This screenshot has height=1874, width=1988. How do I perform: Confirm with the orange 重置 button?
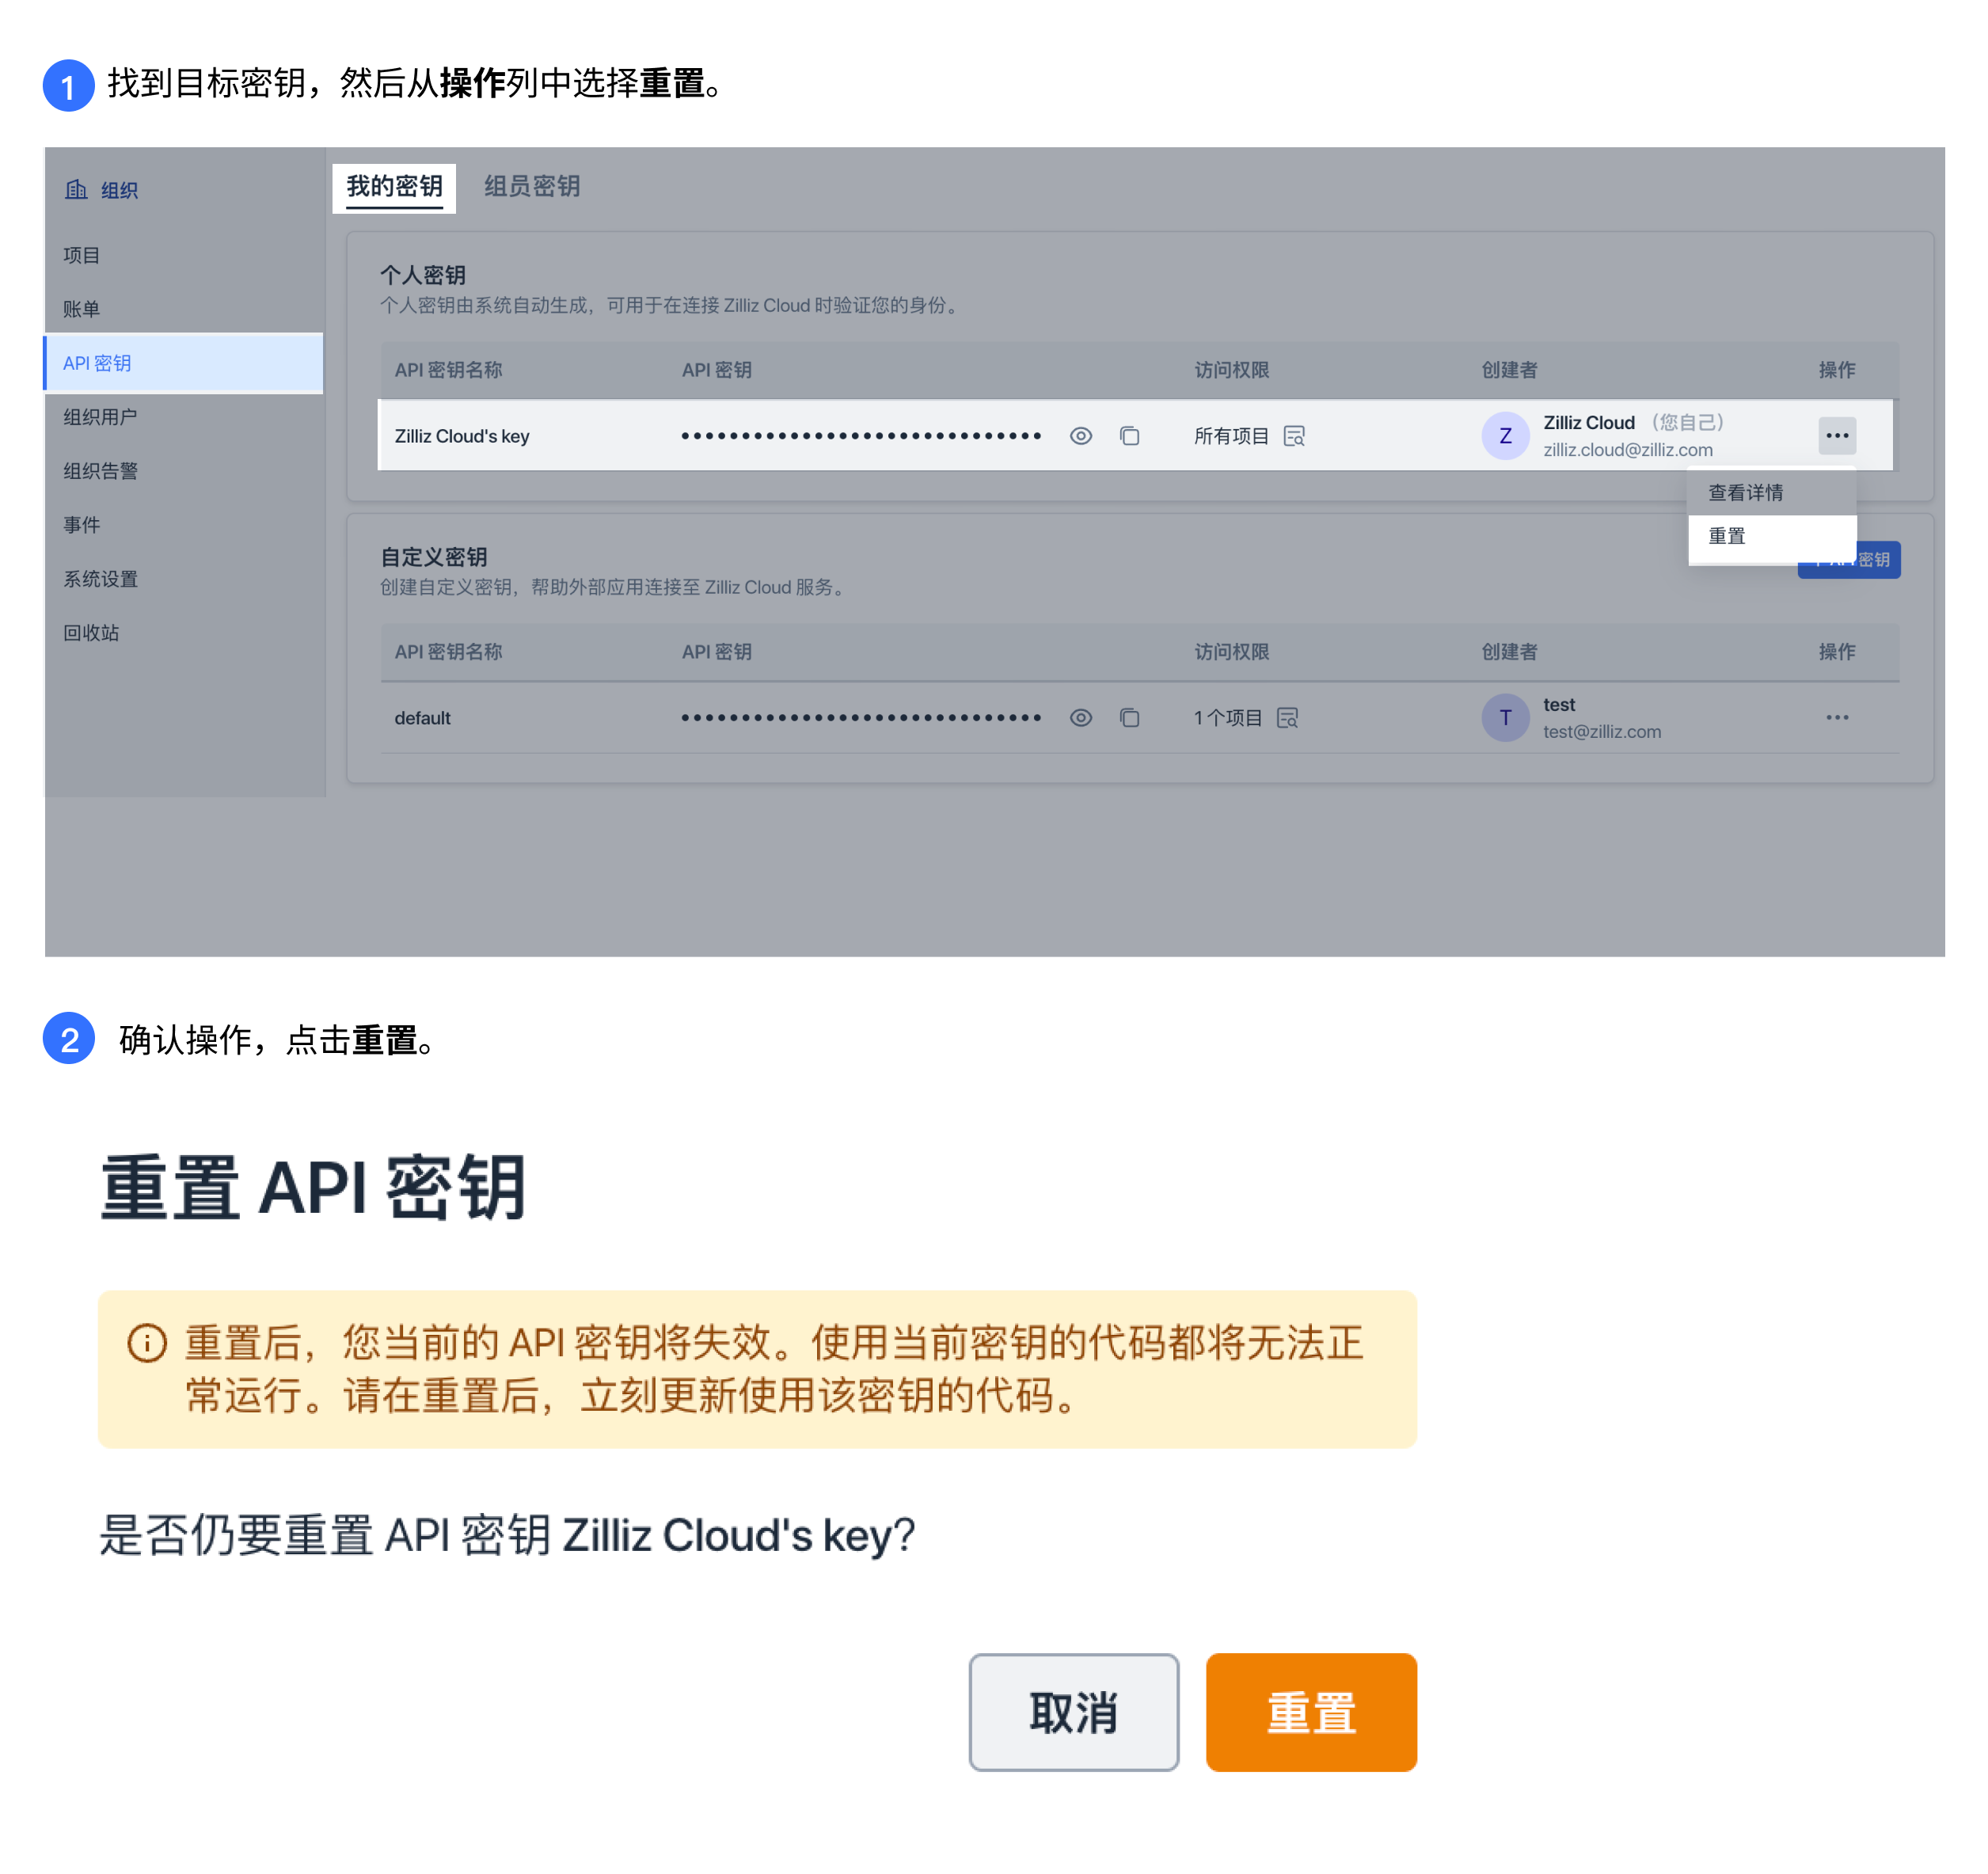(1311, 1712)
